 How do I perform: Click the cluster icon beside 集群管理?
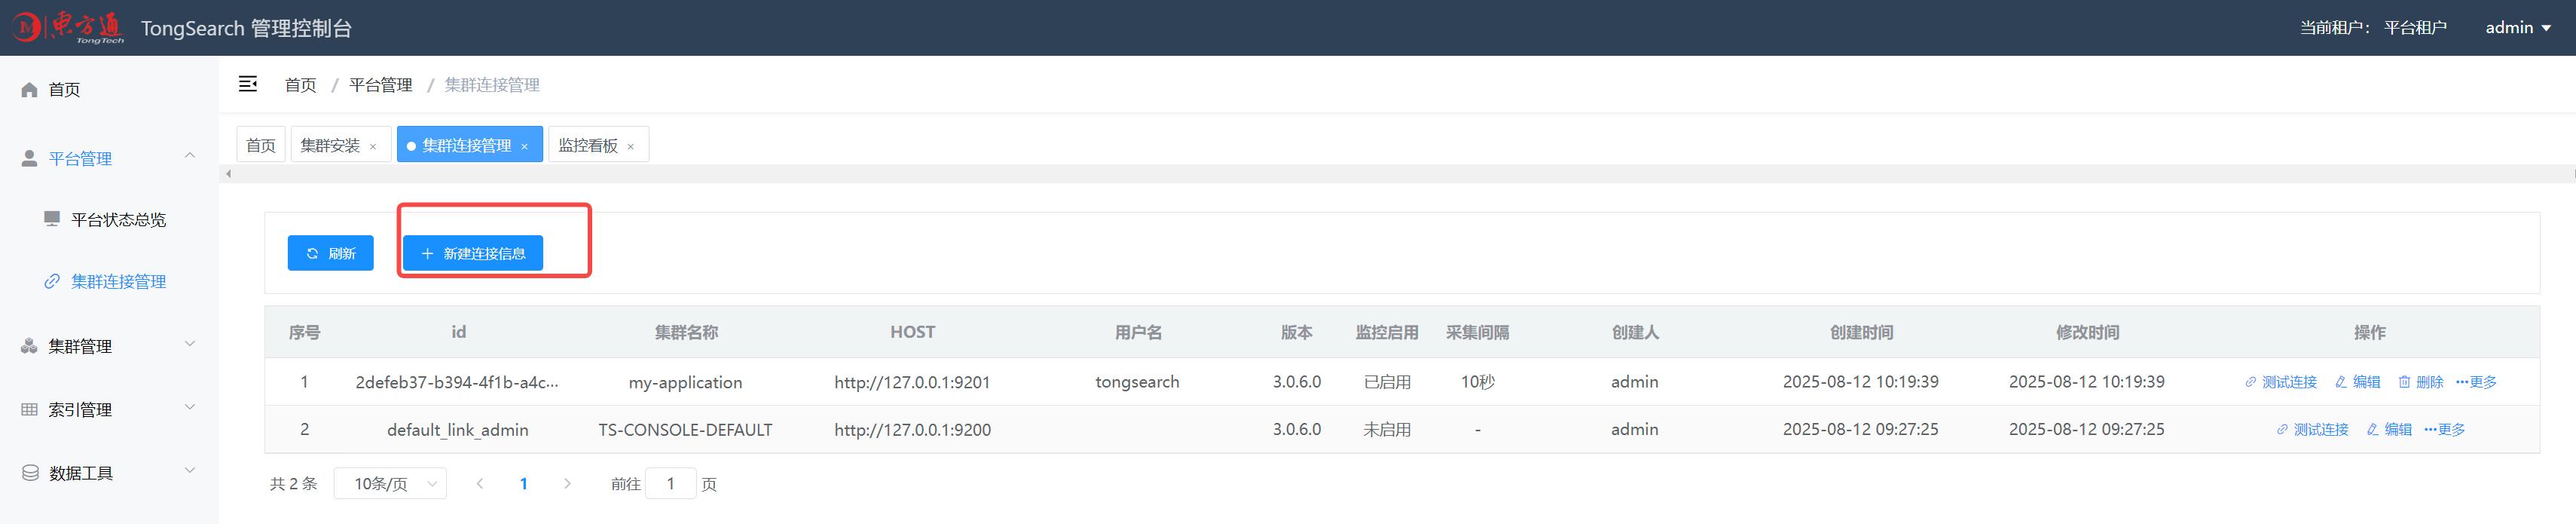coord(29,346)
